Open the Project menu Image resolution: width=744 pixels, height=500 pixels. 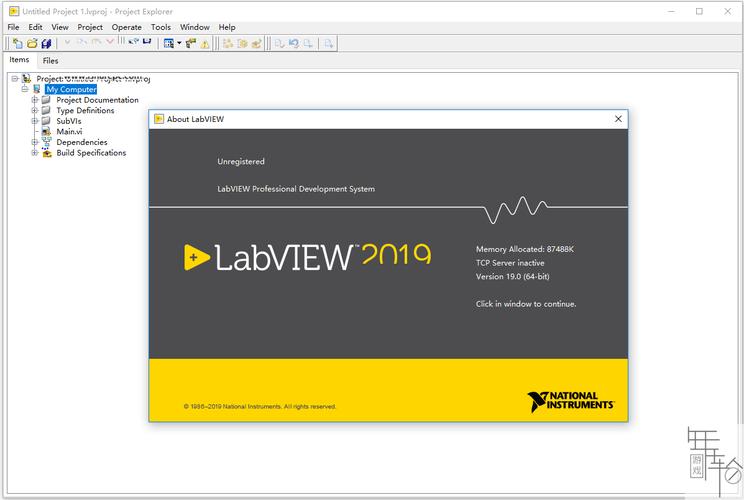[90, 27]
